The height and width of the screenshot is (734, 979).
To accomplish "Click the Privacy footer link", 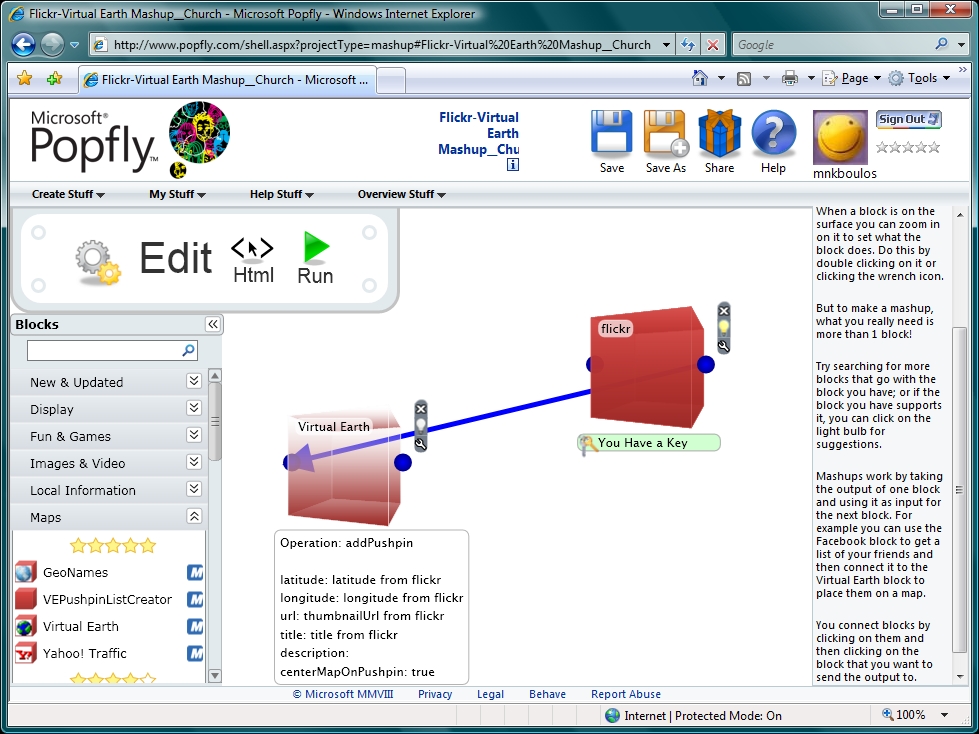I will coord(435,694).
